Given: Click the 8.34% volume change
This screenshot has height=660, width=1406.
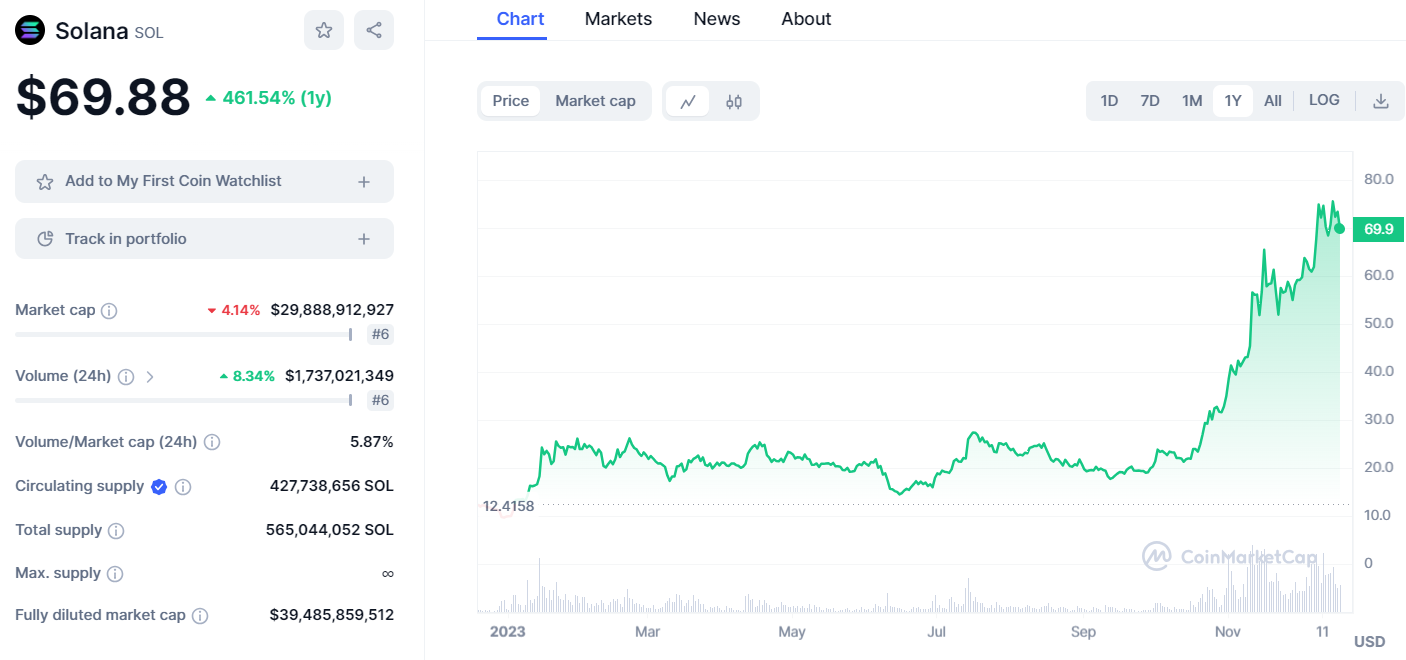Looking at the screenshot, I should pos(247,376).
